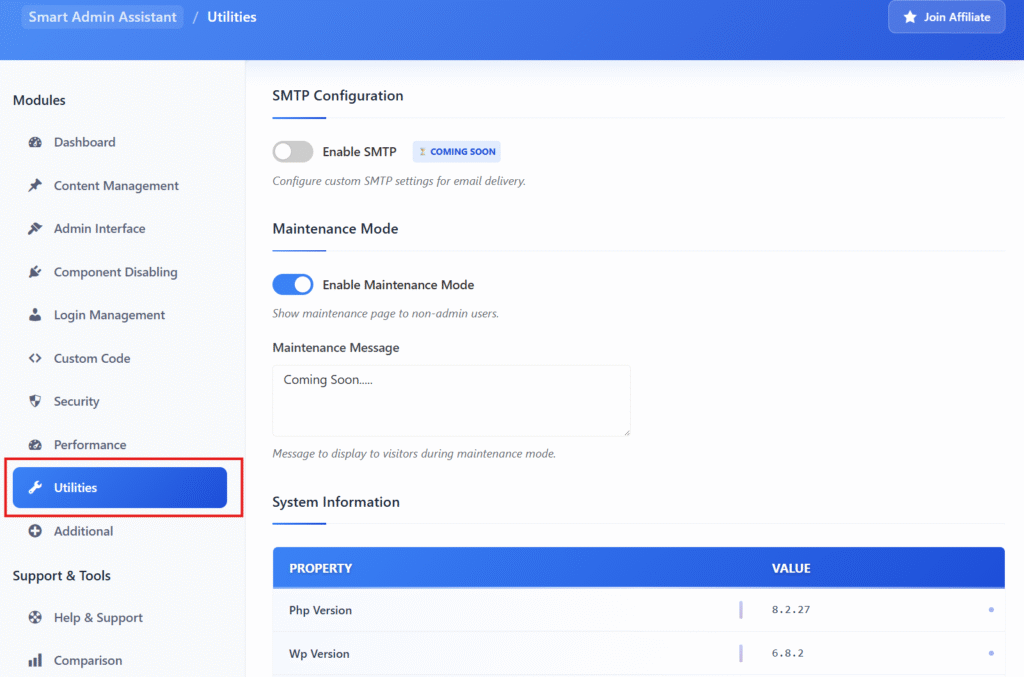Click the Maintenance Mode heading
Screen dimensions: 1024x677
tap(335, 228)
